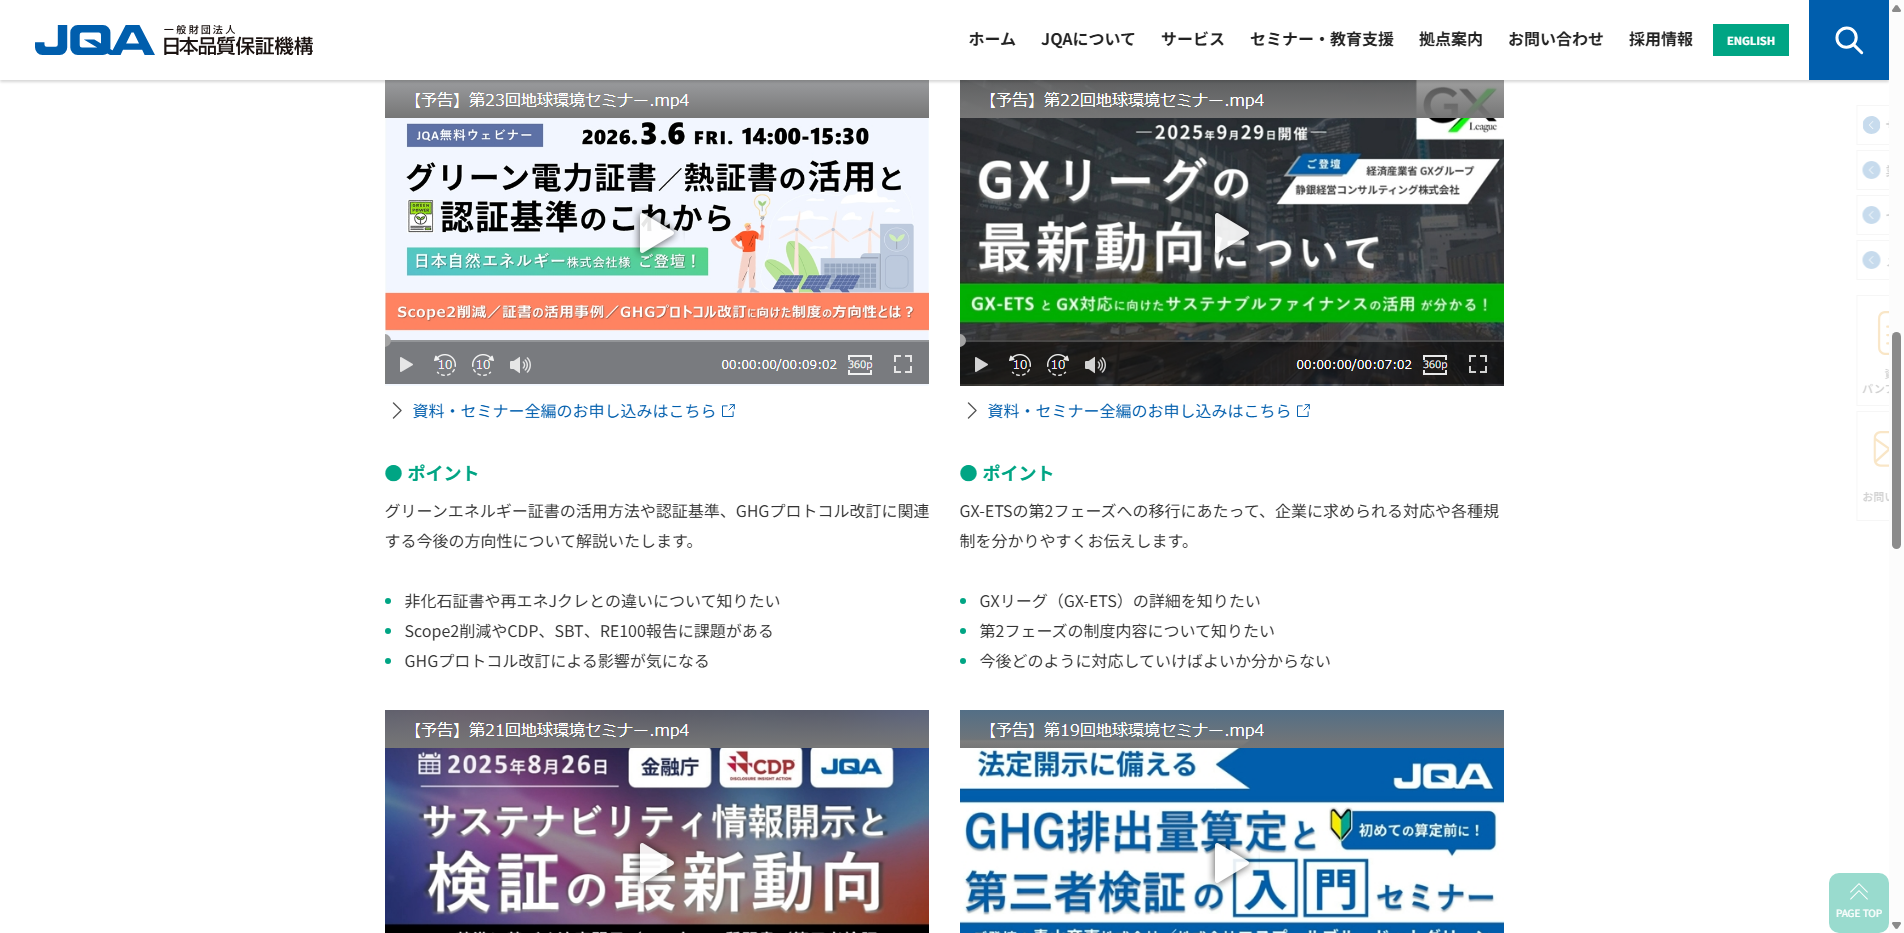Open the セミナー・教育支援 menu

[x=1320, y=39]
